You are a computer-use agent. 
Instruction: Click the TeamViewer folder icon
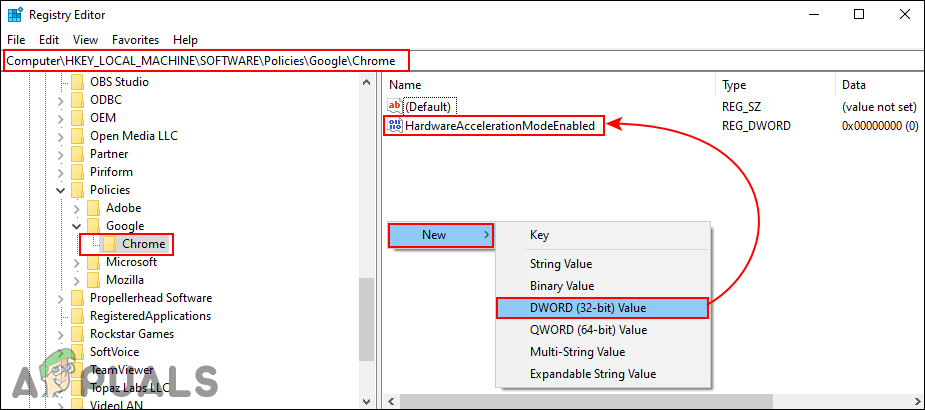[79, 370]
